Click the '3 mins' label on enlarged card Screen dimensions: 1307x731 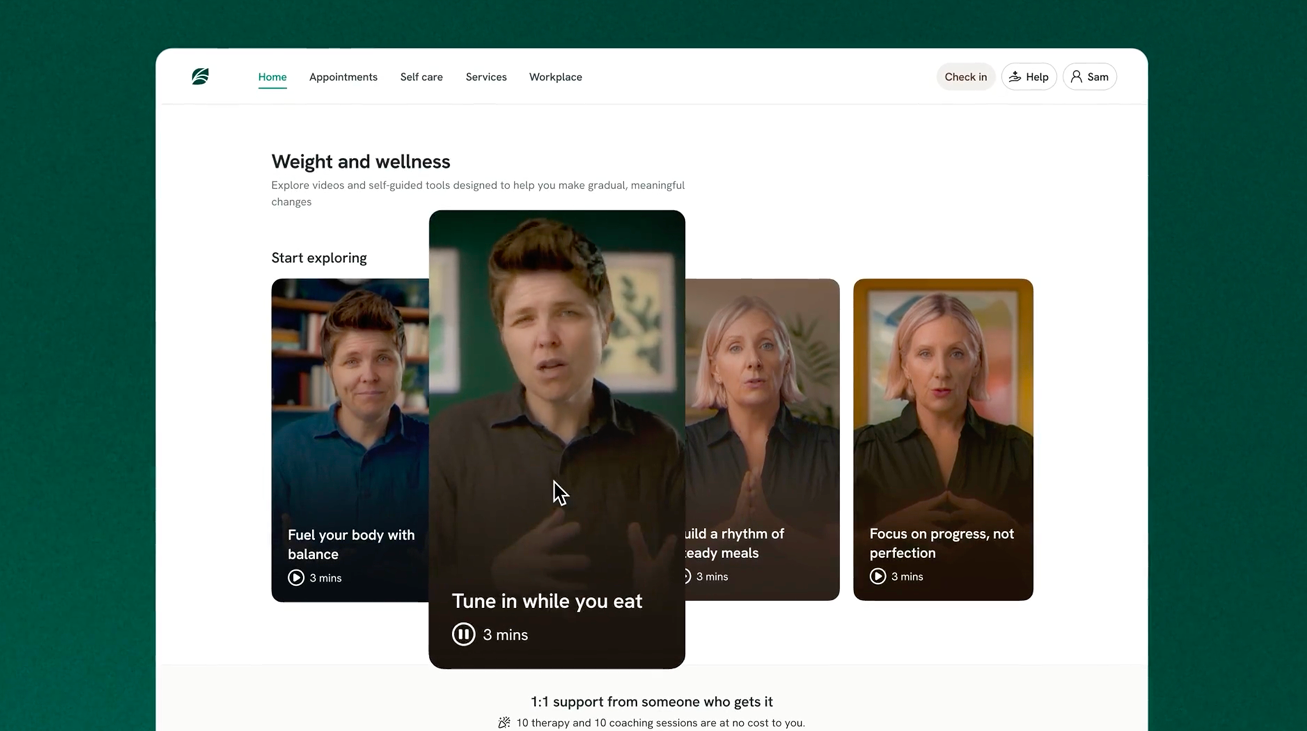505,635
